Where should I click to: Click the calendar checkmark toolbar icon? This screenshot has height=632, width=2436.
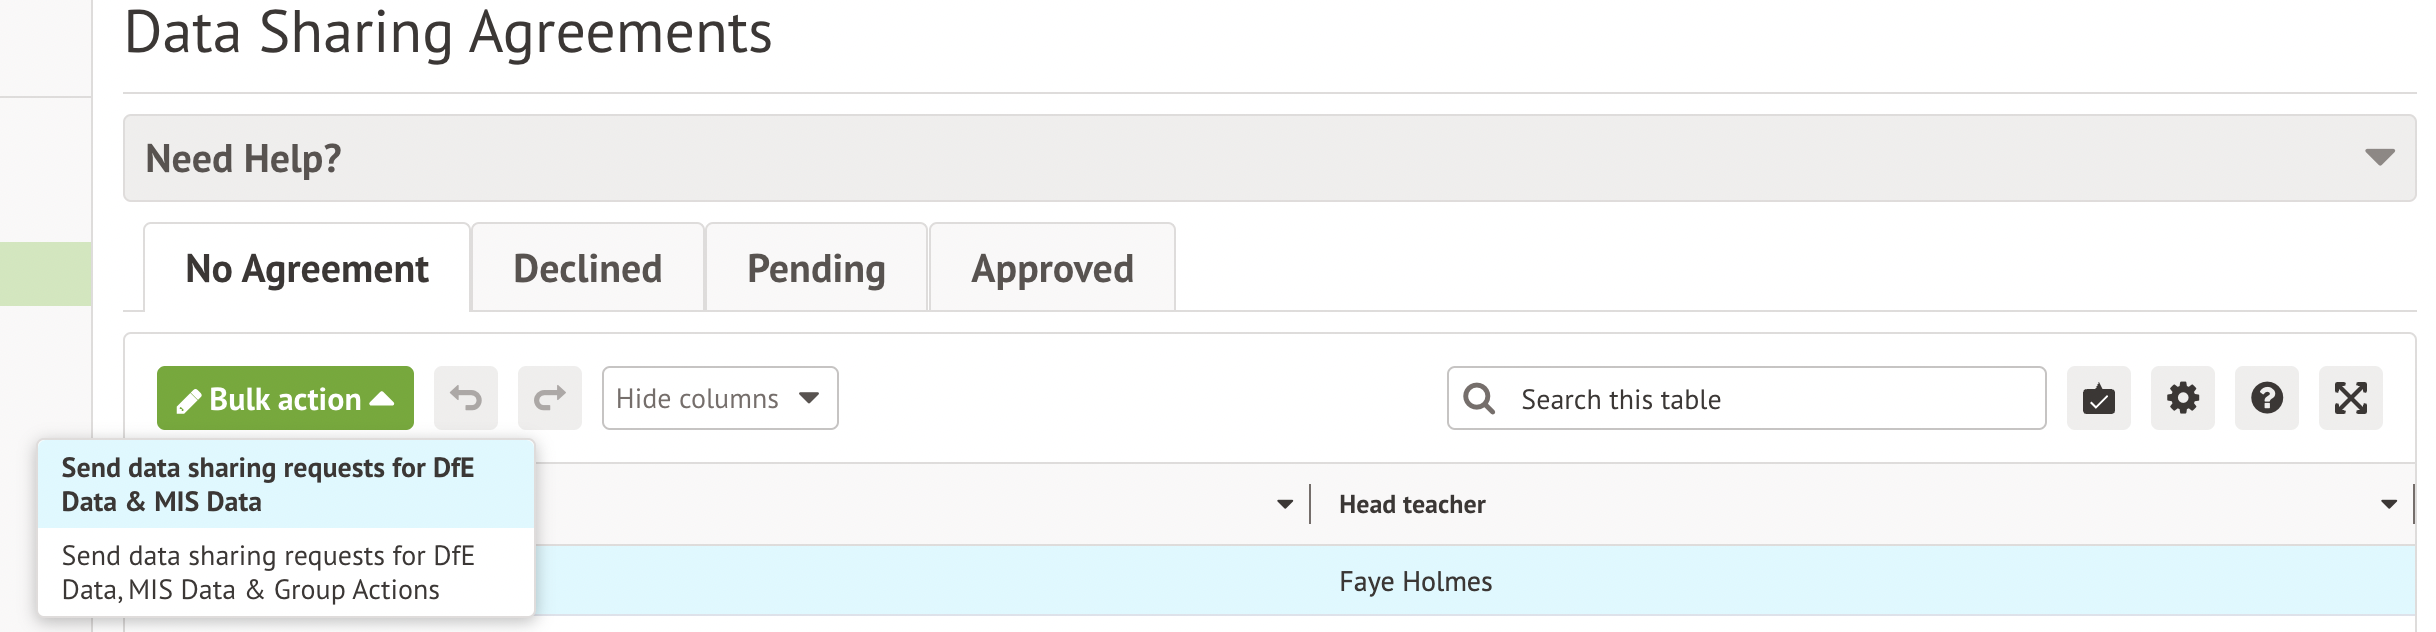pos(2098,399)
